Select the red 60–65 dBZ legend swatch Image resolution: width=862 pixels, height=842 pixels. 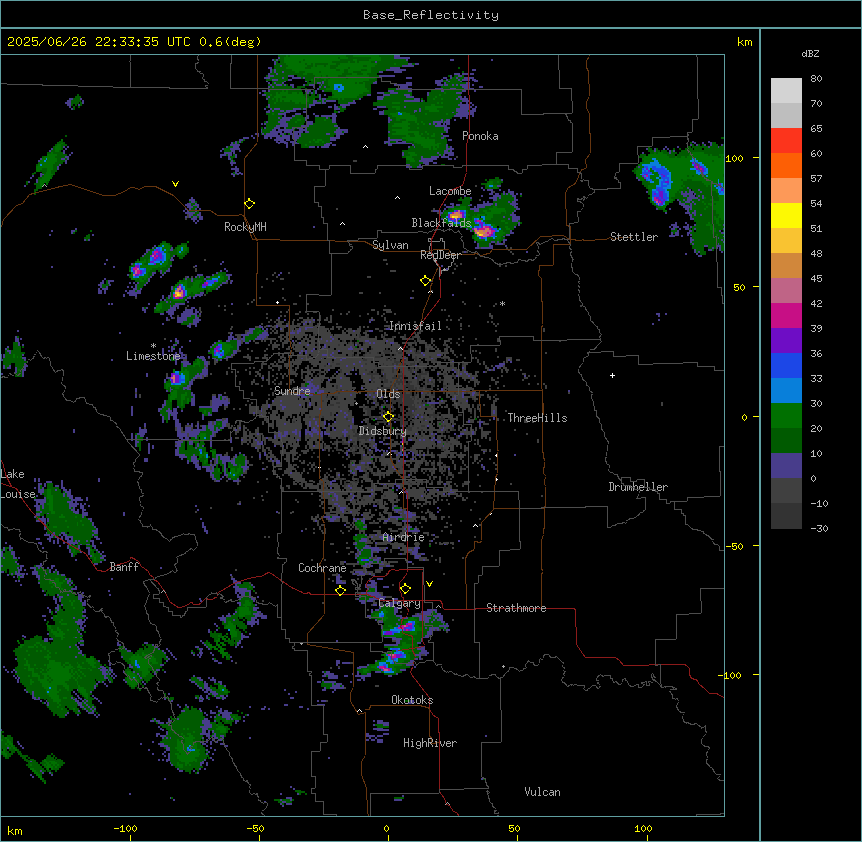pos(786,141)
